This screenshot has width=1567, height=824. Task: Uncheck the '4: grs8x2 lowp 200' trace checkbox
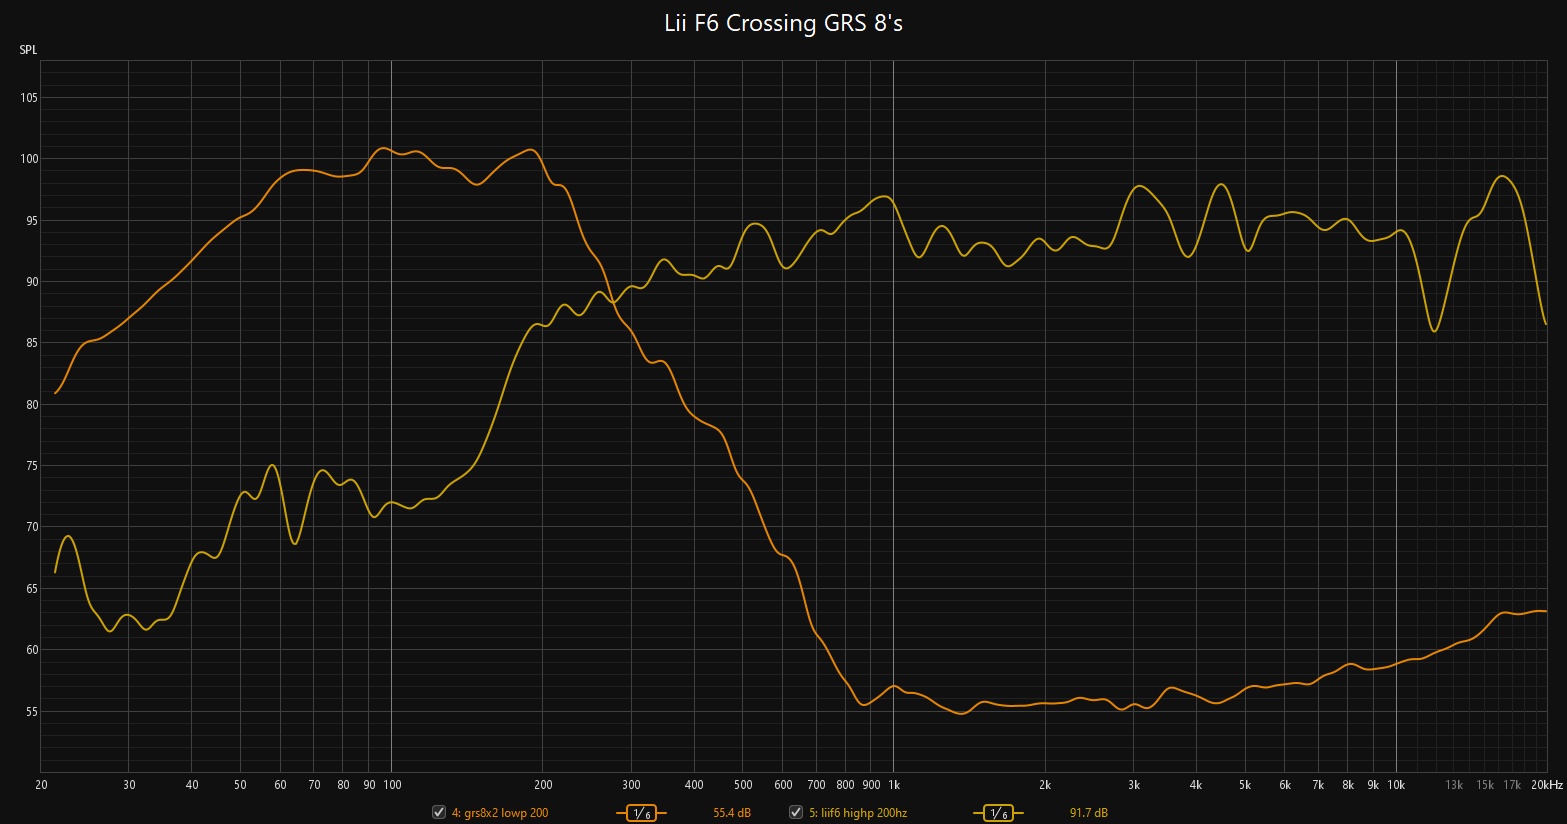click(x=438, y=812)
